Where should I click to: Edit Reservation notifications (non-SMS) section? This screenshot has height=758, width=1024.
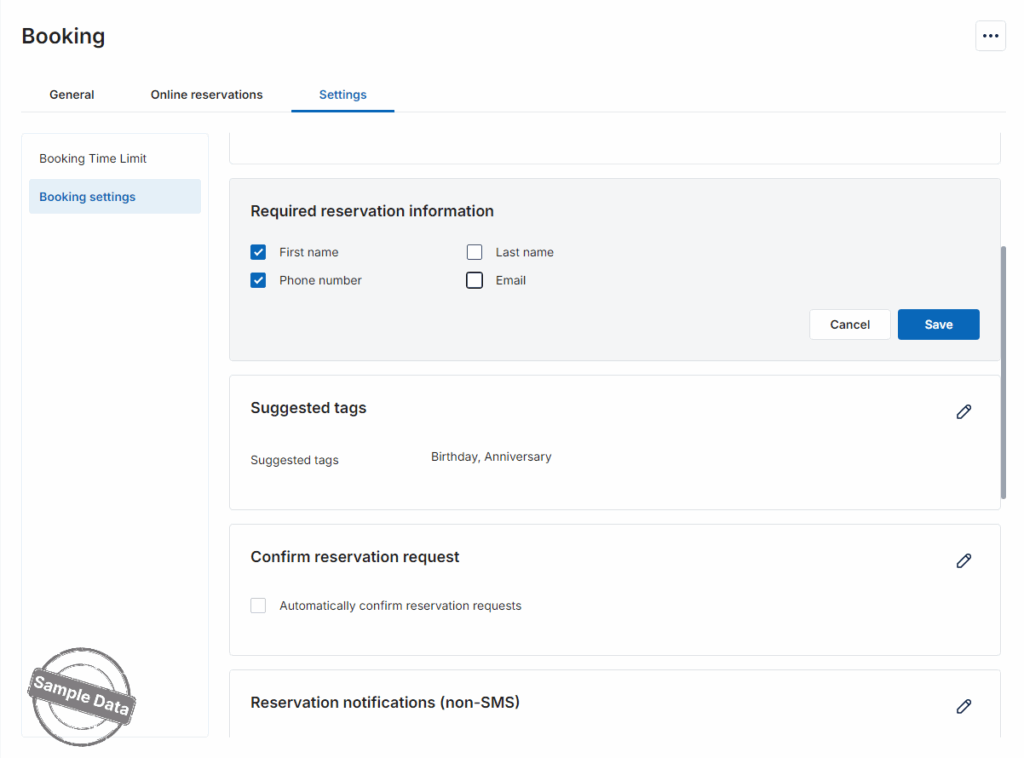963,707
